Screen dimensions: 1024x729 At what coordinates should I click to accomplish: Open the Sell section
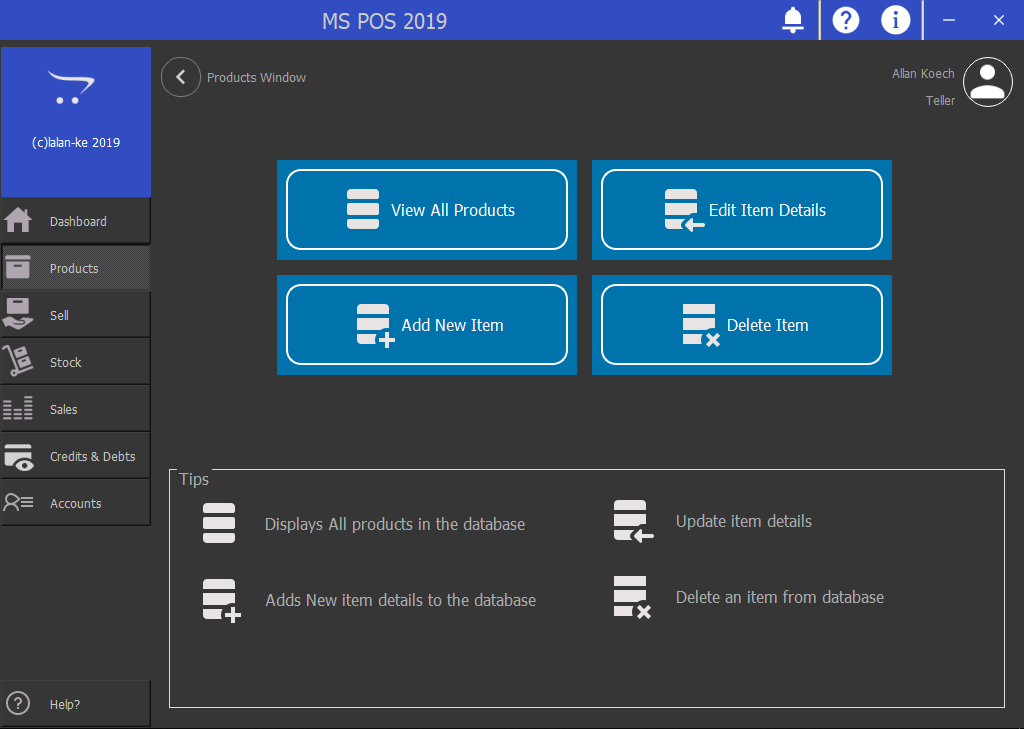pyautogui.click(x=76, y=314)
